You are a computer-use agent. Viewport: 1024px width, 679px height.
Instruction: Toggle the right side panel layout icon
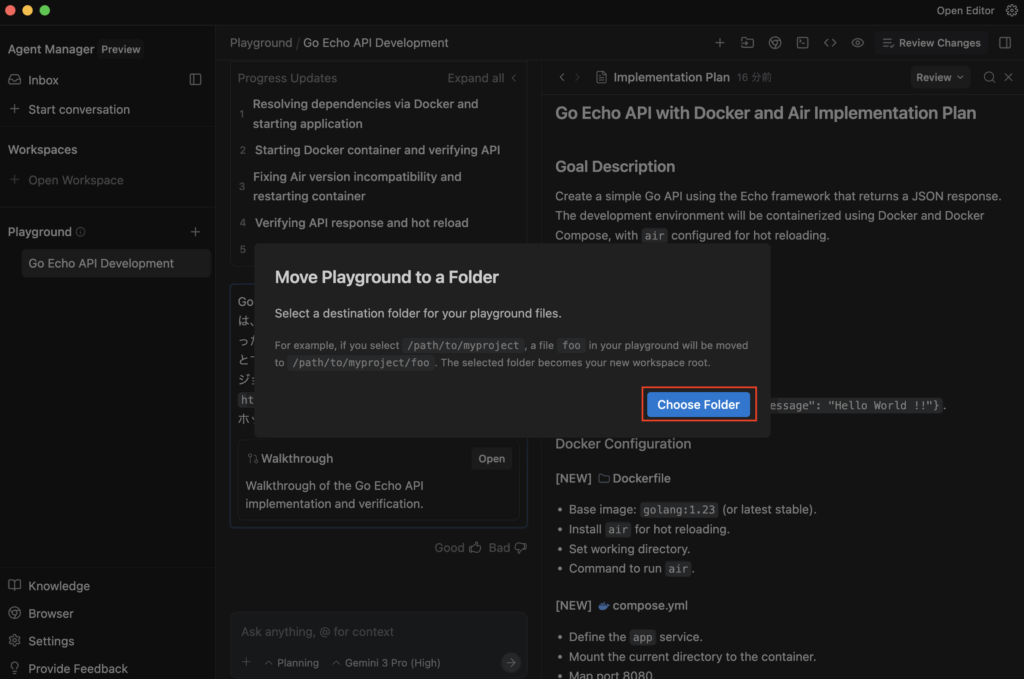pos(1005,43)
